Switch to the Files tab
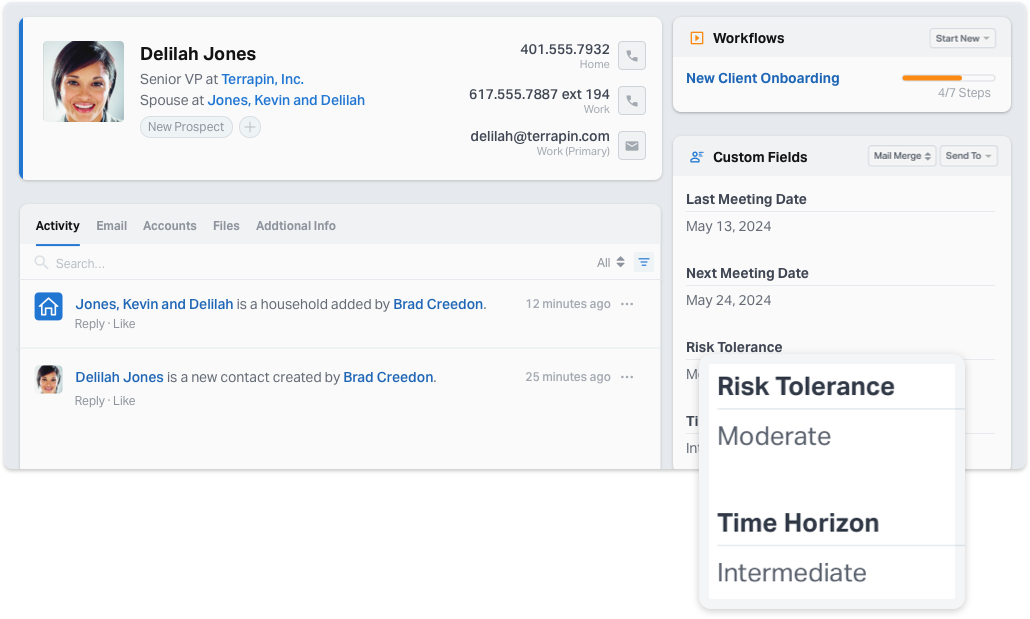1030x619 pixels. (226, 225)
